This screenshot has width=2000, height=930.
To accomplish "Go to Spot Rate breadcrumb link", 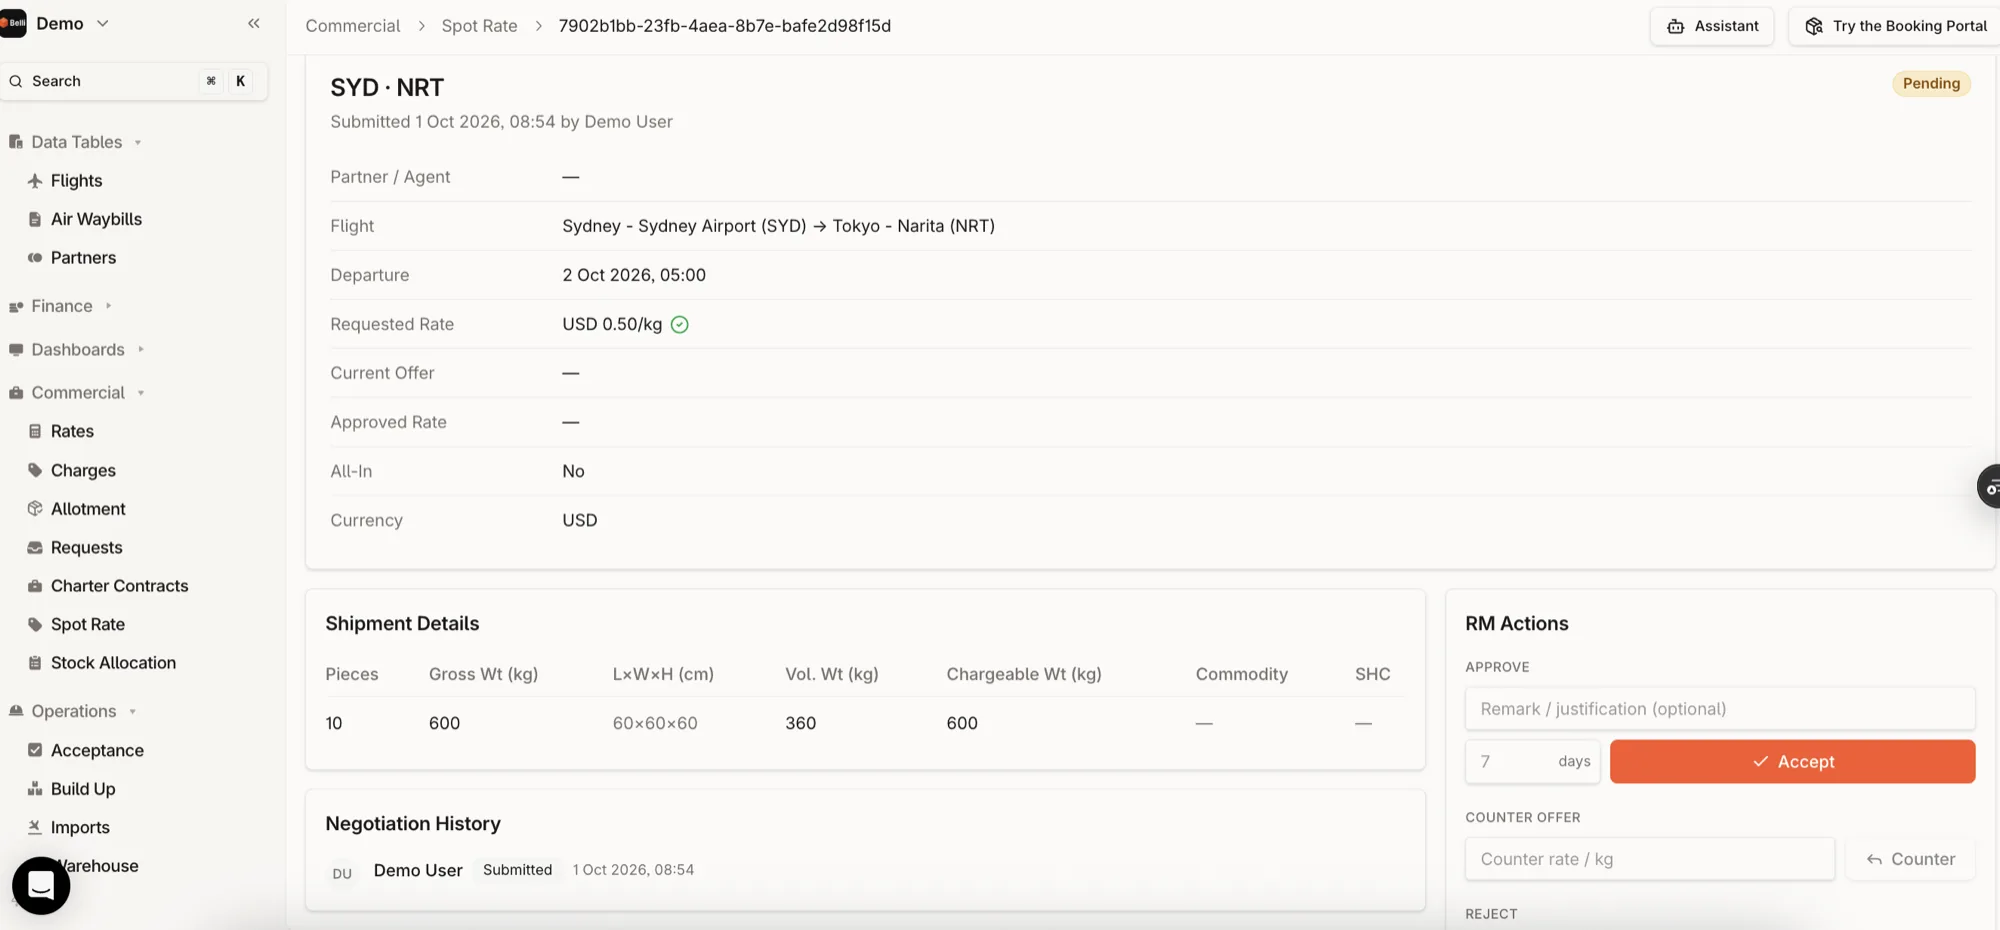I will coord(479,26).
